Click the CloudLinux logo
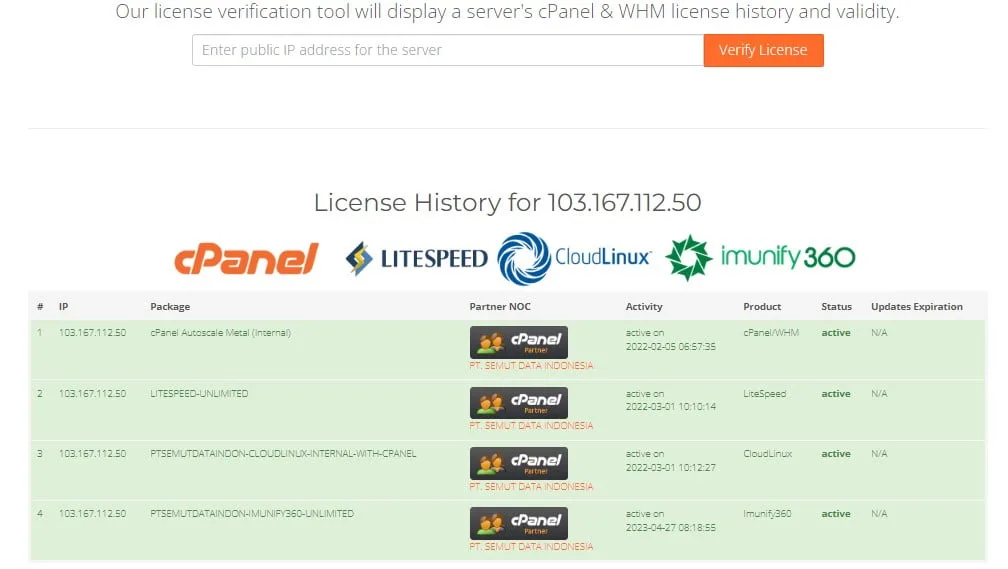This screenshot has width=1008, height=569. (575, 258)
